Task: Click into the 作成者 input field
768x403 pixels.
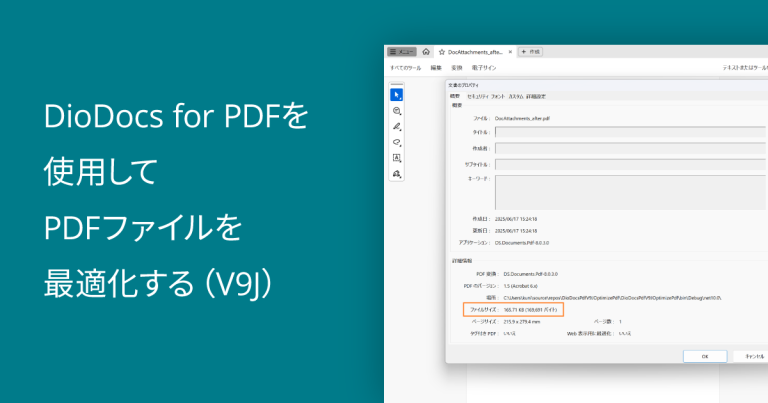Action: pos(630,148)
